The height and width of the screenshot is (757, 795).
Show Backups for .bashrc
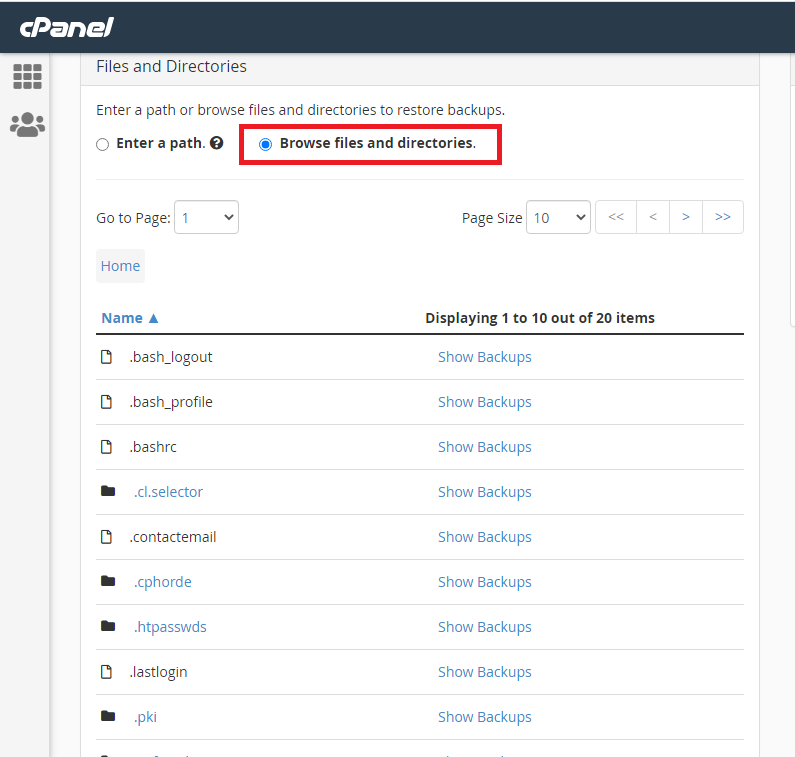485,447
